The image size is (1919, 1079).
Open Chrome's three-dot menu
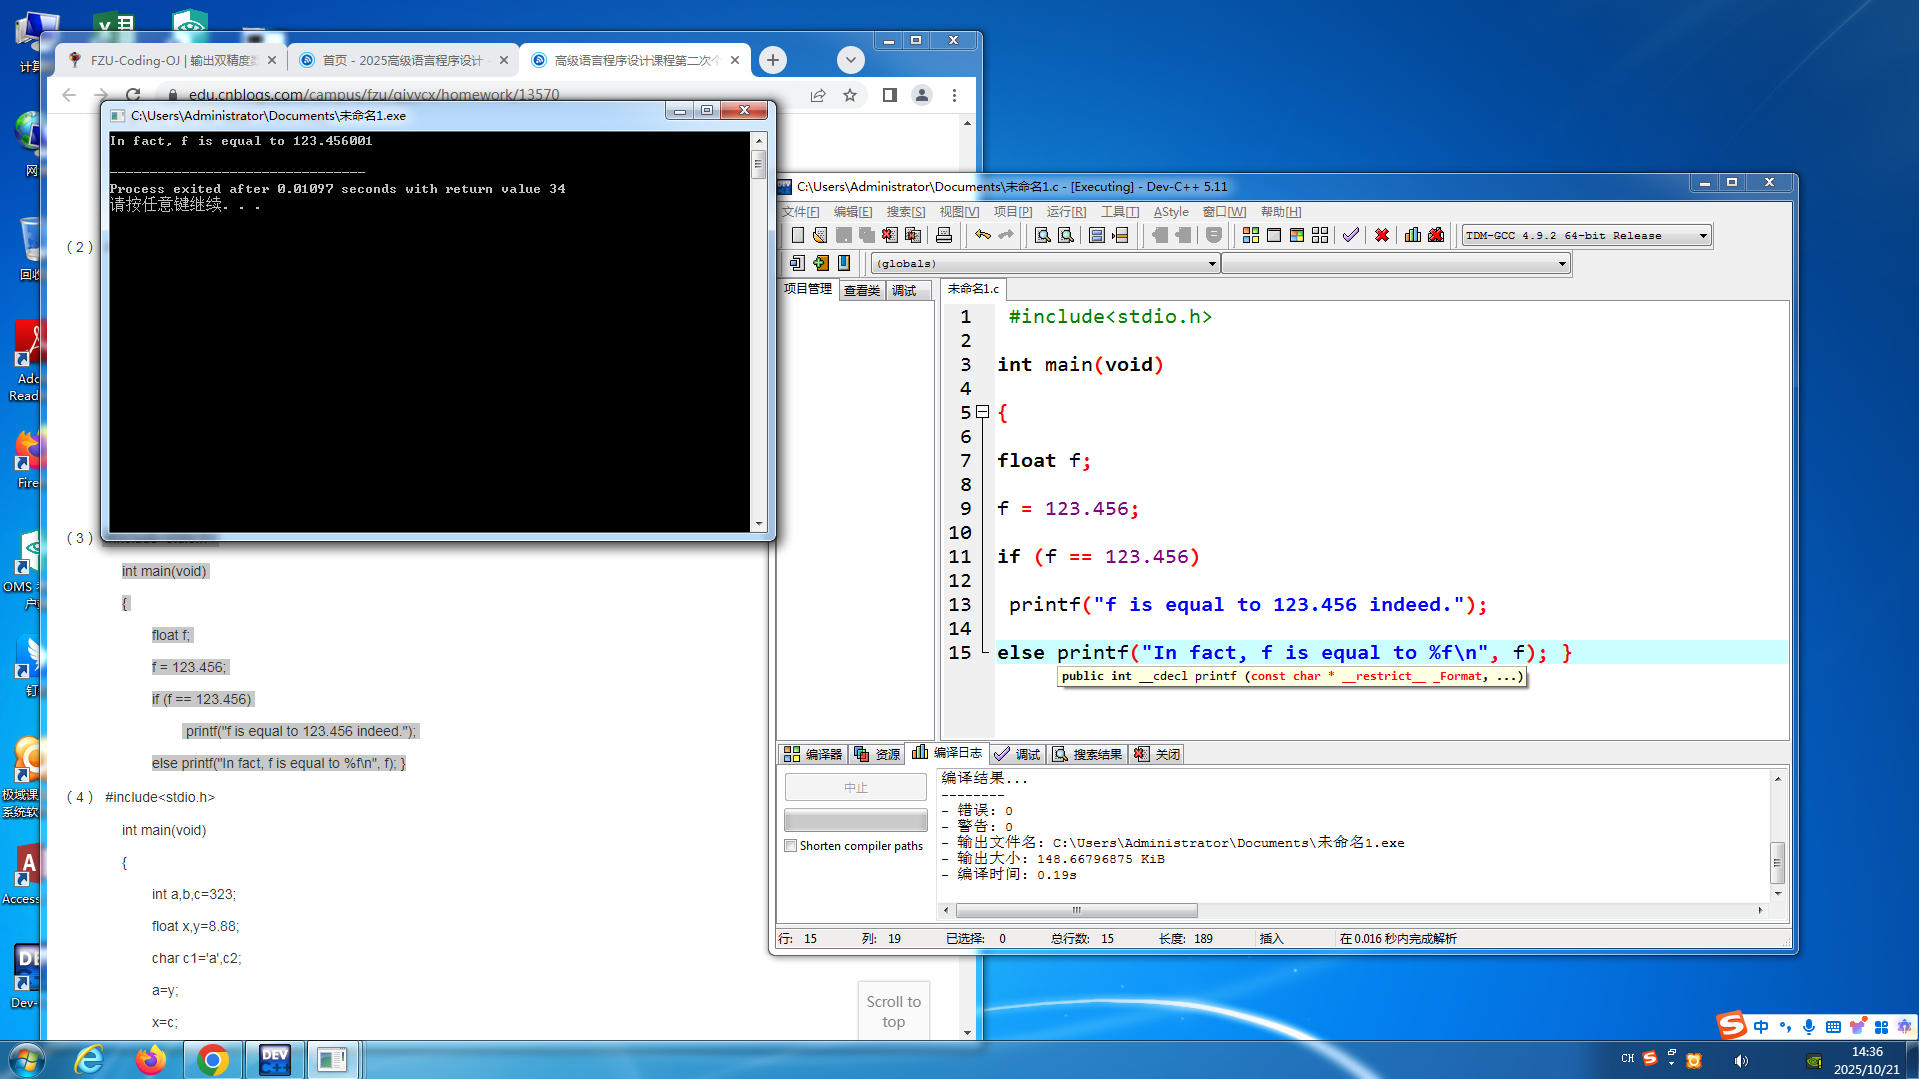[954, 95]
